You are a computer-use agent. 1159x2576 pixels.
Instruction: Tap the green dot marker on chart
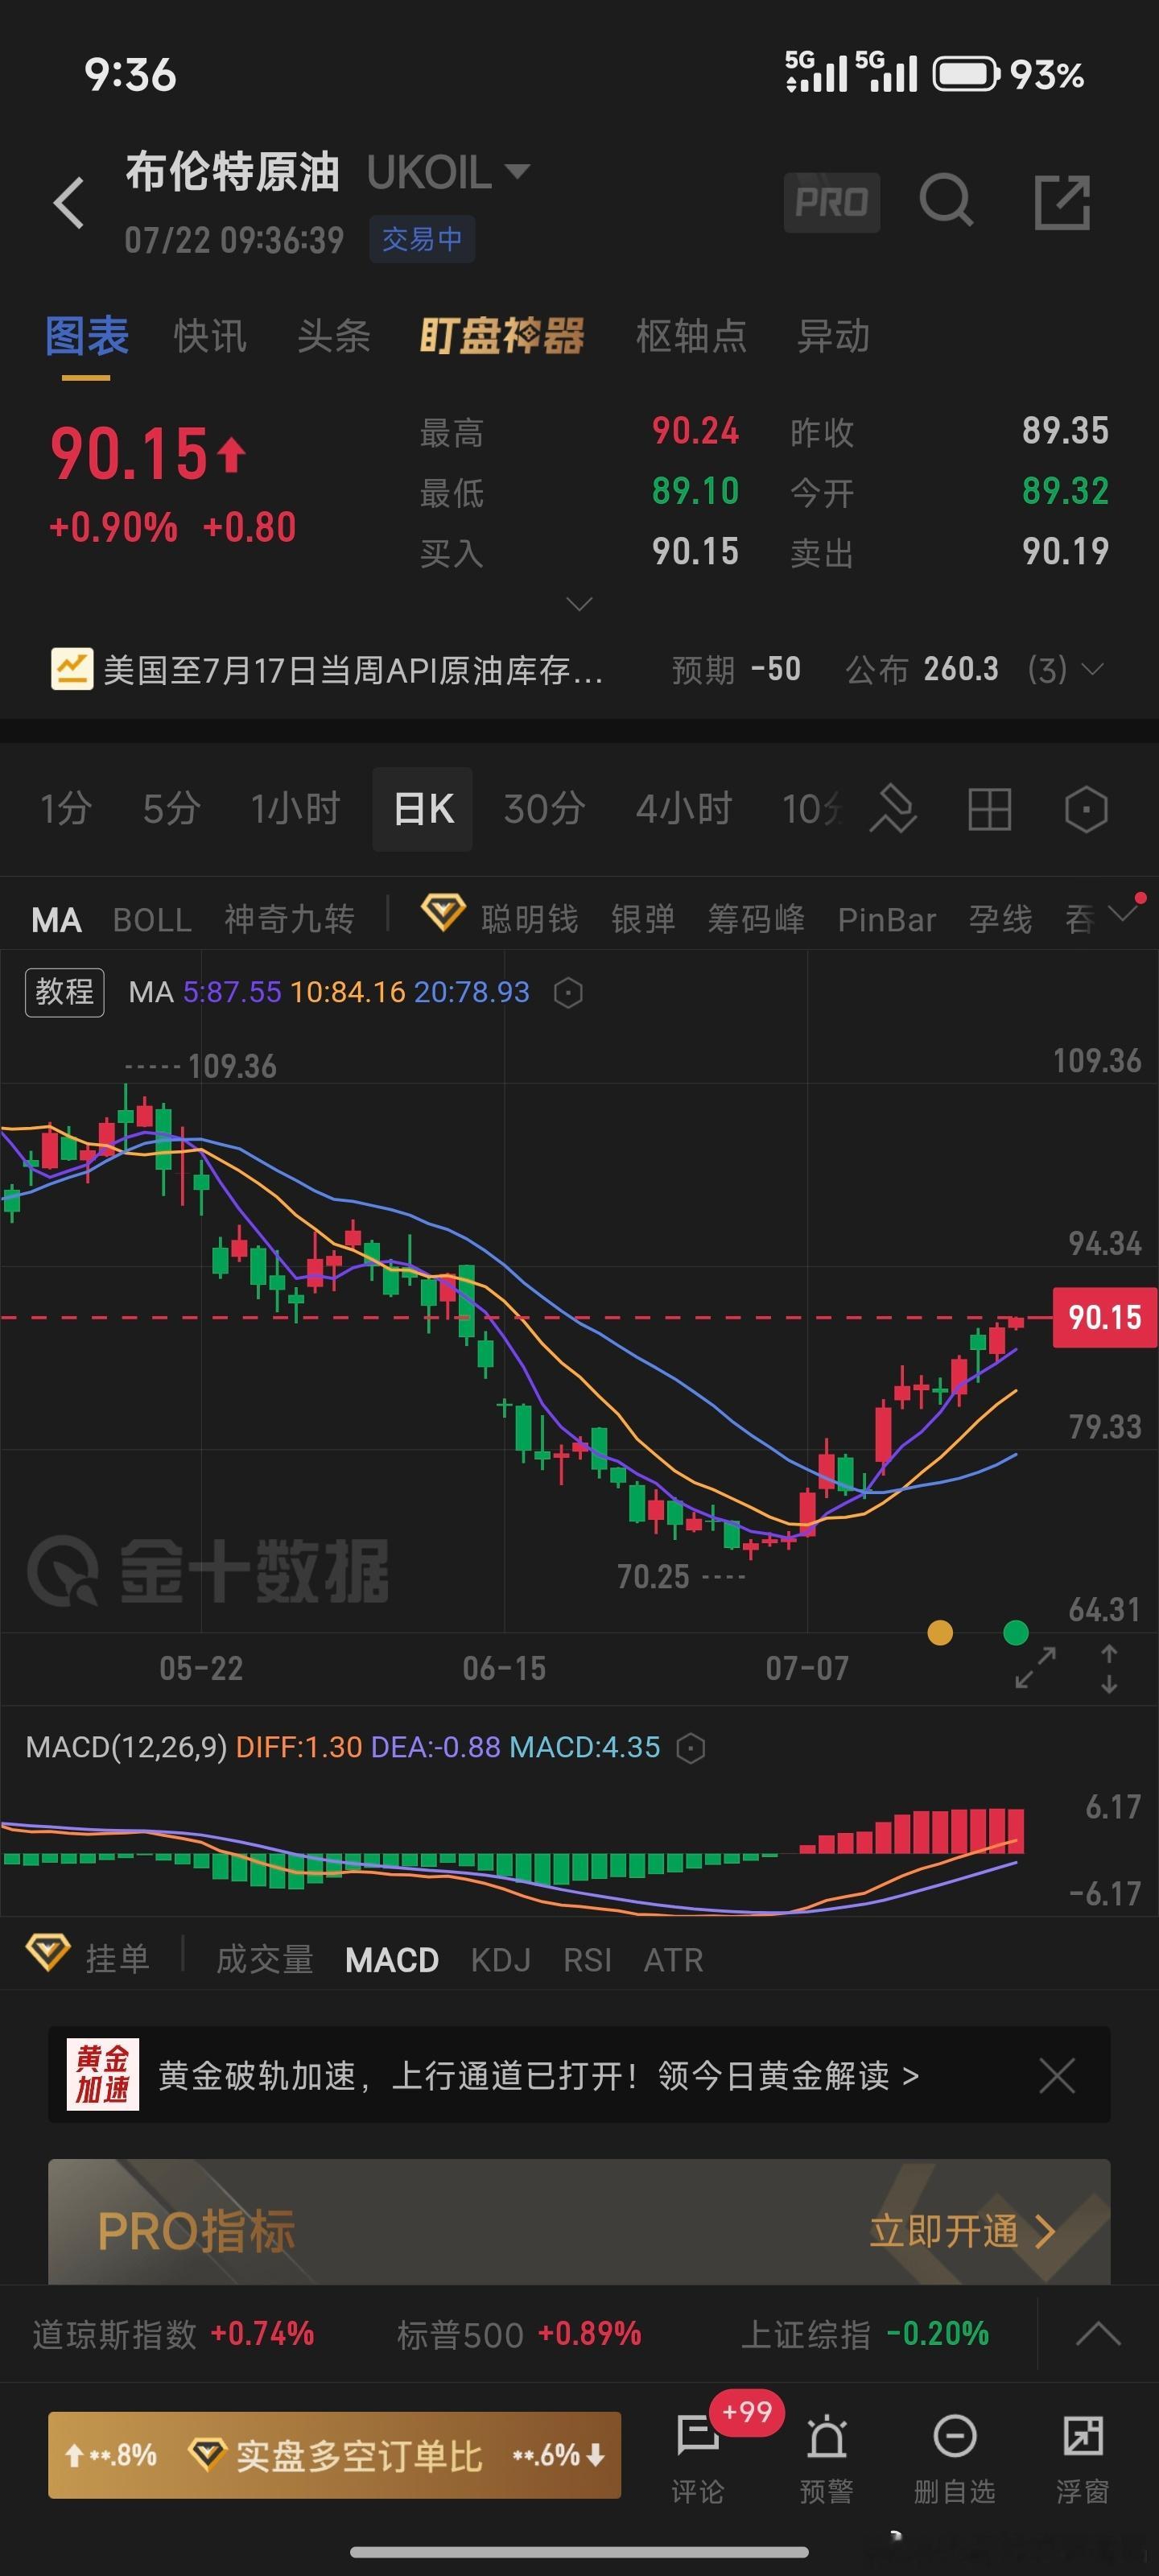coord(1016,1633)
